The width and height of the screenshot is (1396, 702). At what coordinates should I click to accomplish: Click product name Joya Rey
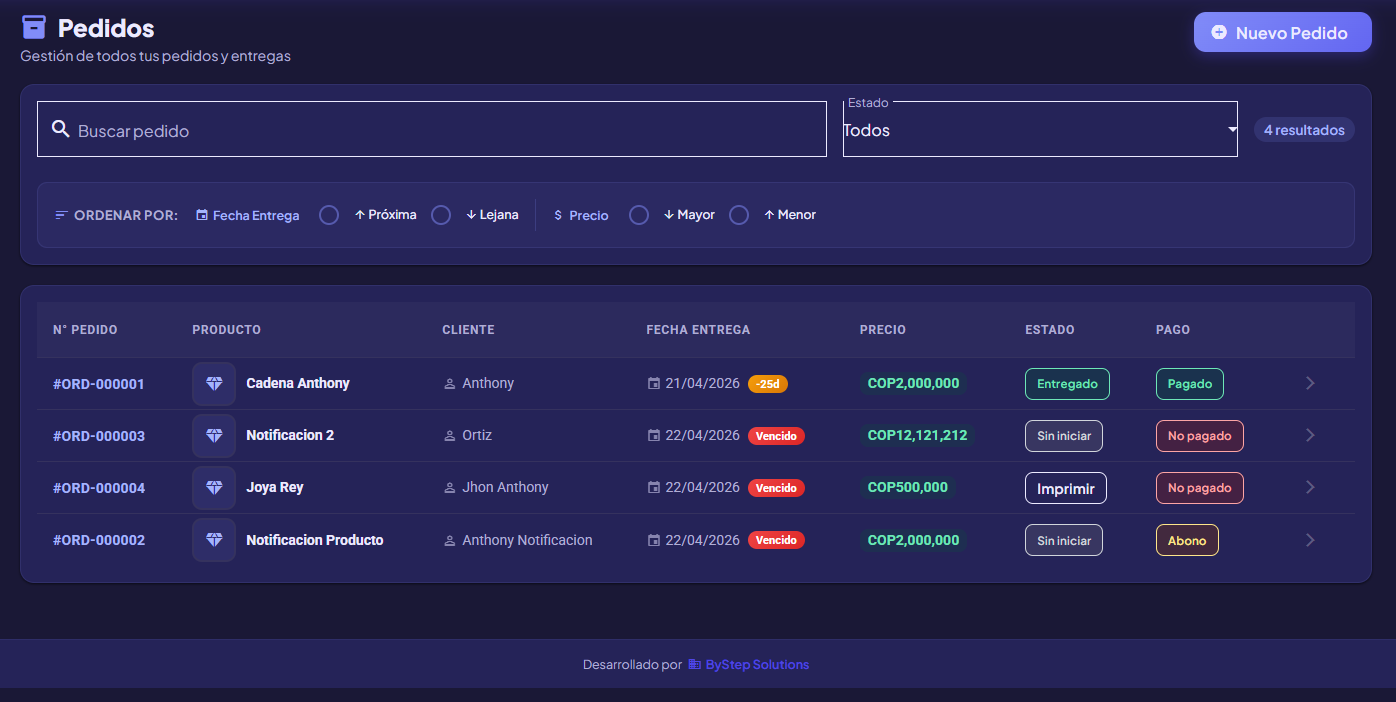275,487
